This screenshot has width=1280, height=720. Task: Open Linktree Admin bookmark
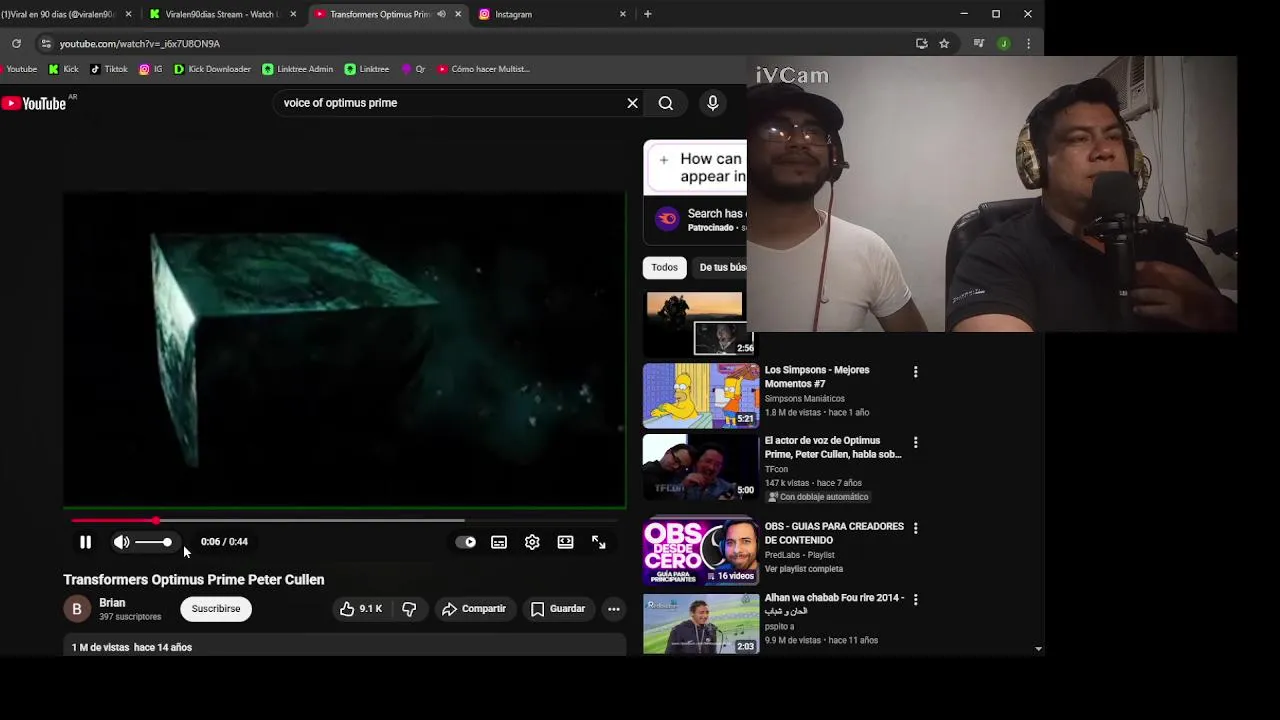click(x=298, y=69)
